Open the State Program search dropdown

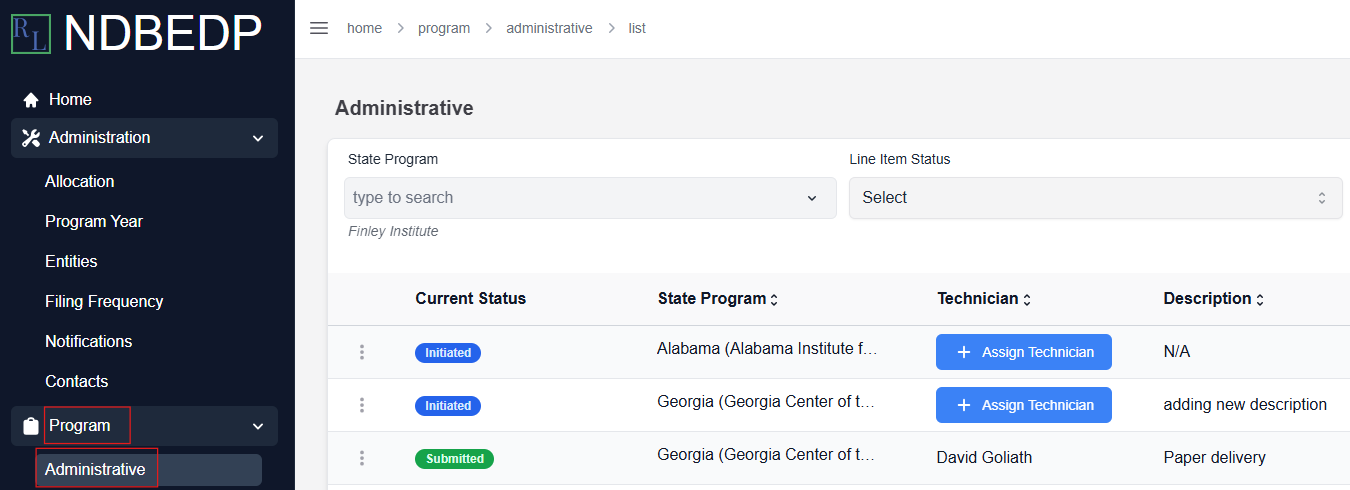click(x=590, y=198)
